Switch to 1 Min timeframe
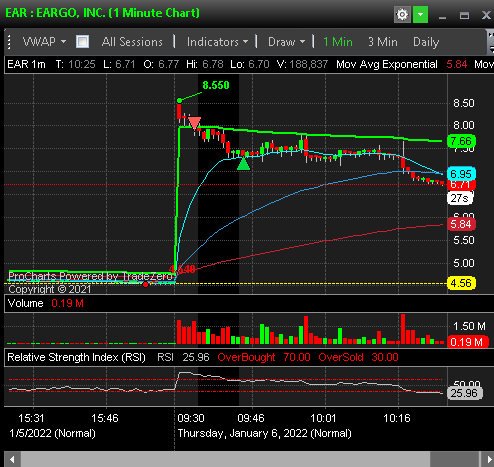This screenshot has height=467, width=494. [338, 42]
